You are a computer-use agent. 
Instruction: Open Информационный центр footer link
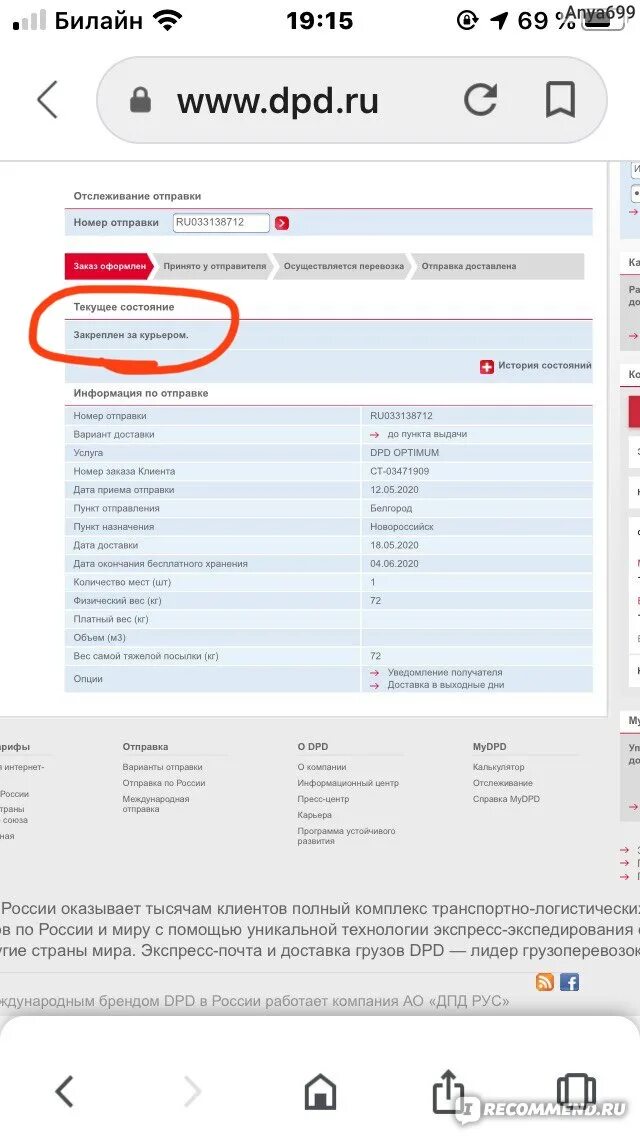click(348, 782)
